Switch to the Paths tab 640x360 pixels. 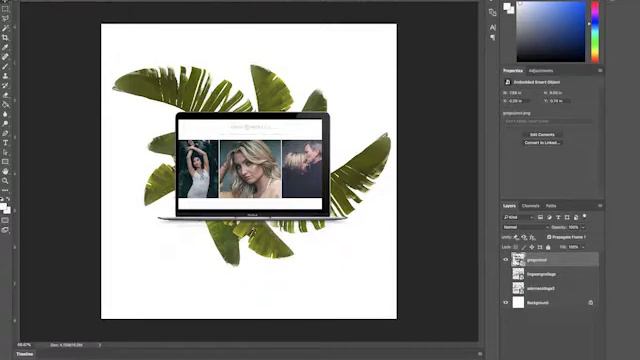[551, 206]
